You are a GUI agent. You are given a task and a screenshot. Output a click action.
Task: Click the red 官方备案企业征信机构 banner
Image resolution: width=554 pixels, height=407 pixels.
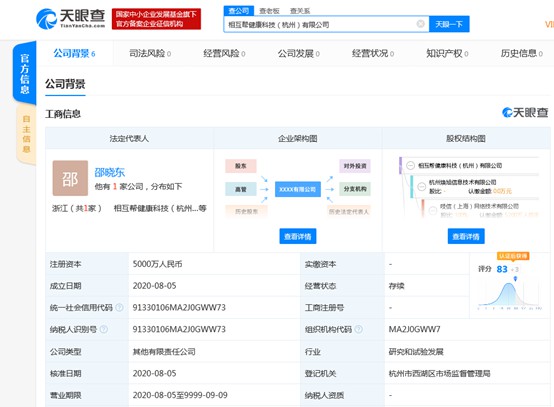click(x=156, y=19)
